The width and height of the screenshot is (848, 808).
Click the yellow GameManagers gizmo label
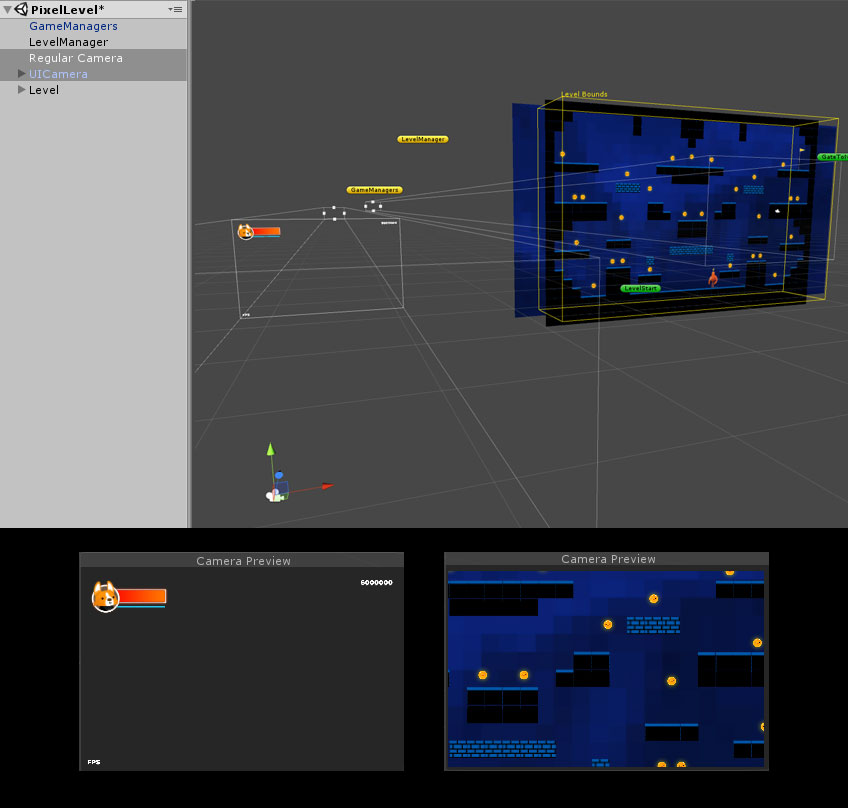click(375, 189)
